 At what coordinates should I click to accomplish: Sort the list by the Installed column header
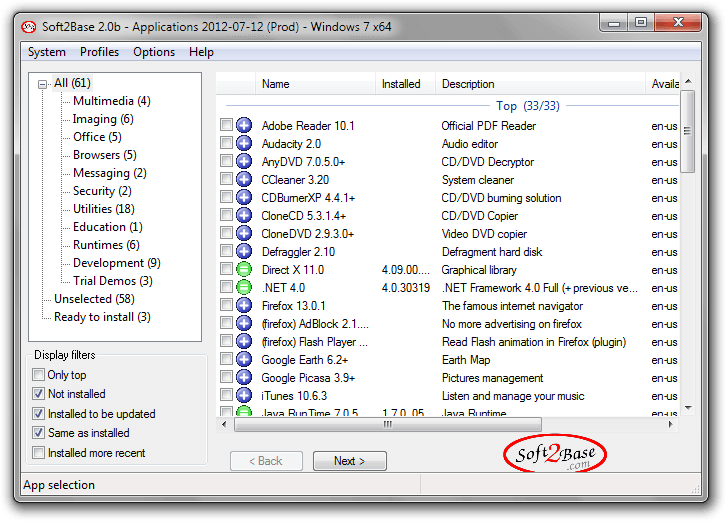point(401,84)
